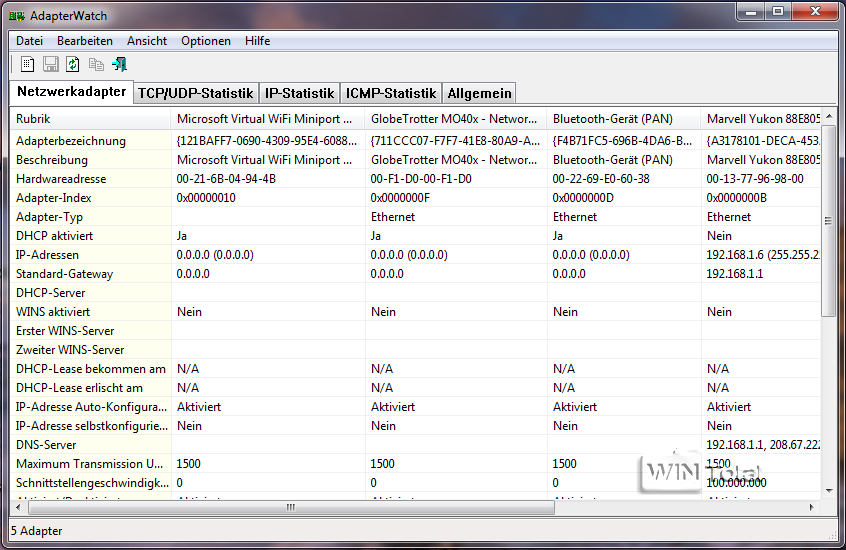Click hardware address 00-21-6B-04-94-4B
This screenshot has width=846, height=550.
coord(226,179)
